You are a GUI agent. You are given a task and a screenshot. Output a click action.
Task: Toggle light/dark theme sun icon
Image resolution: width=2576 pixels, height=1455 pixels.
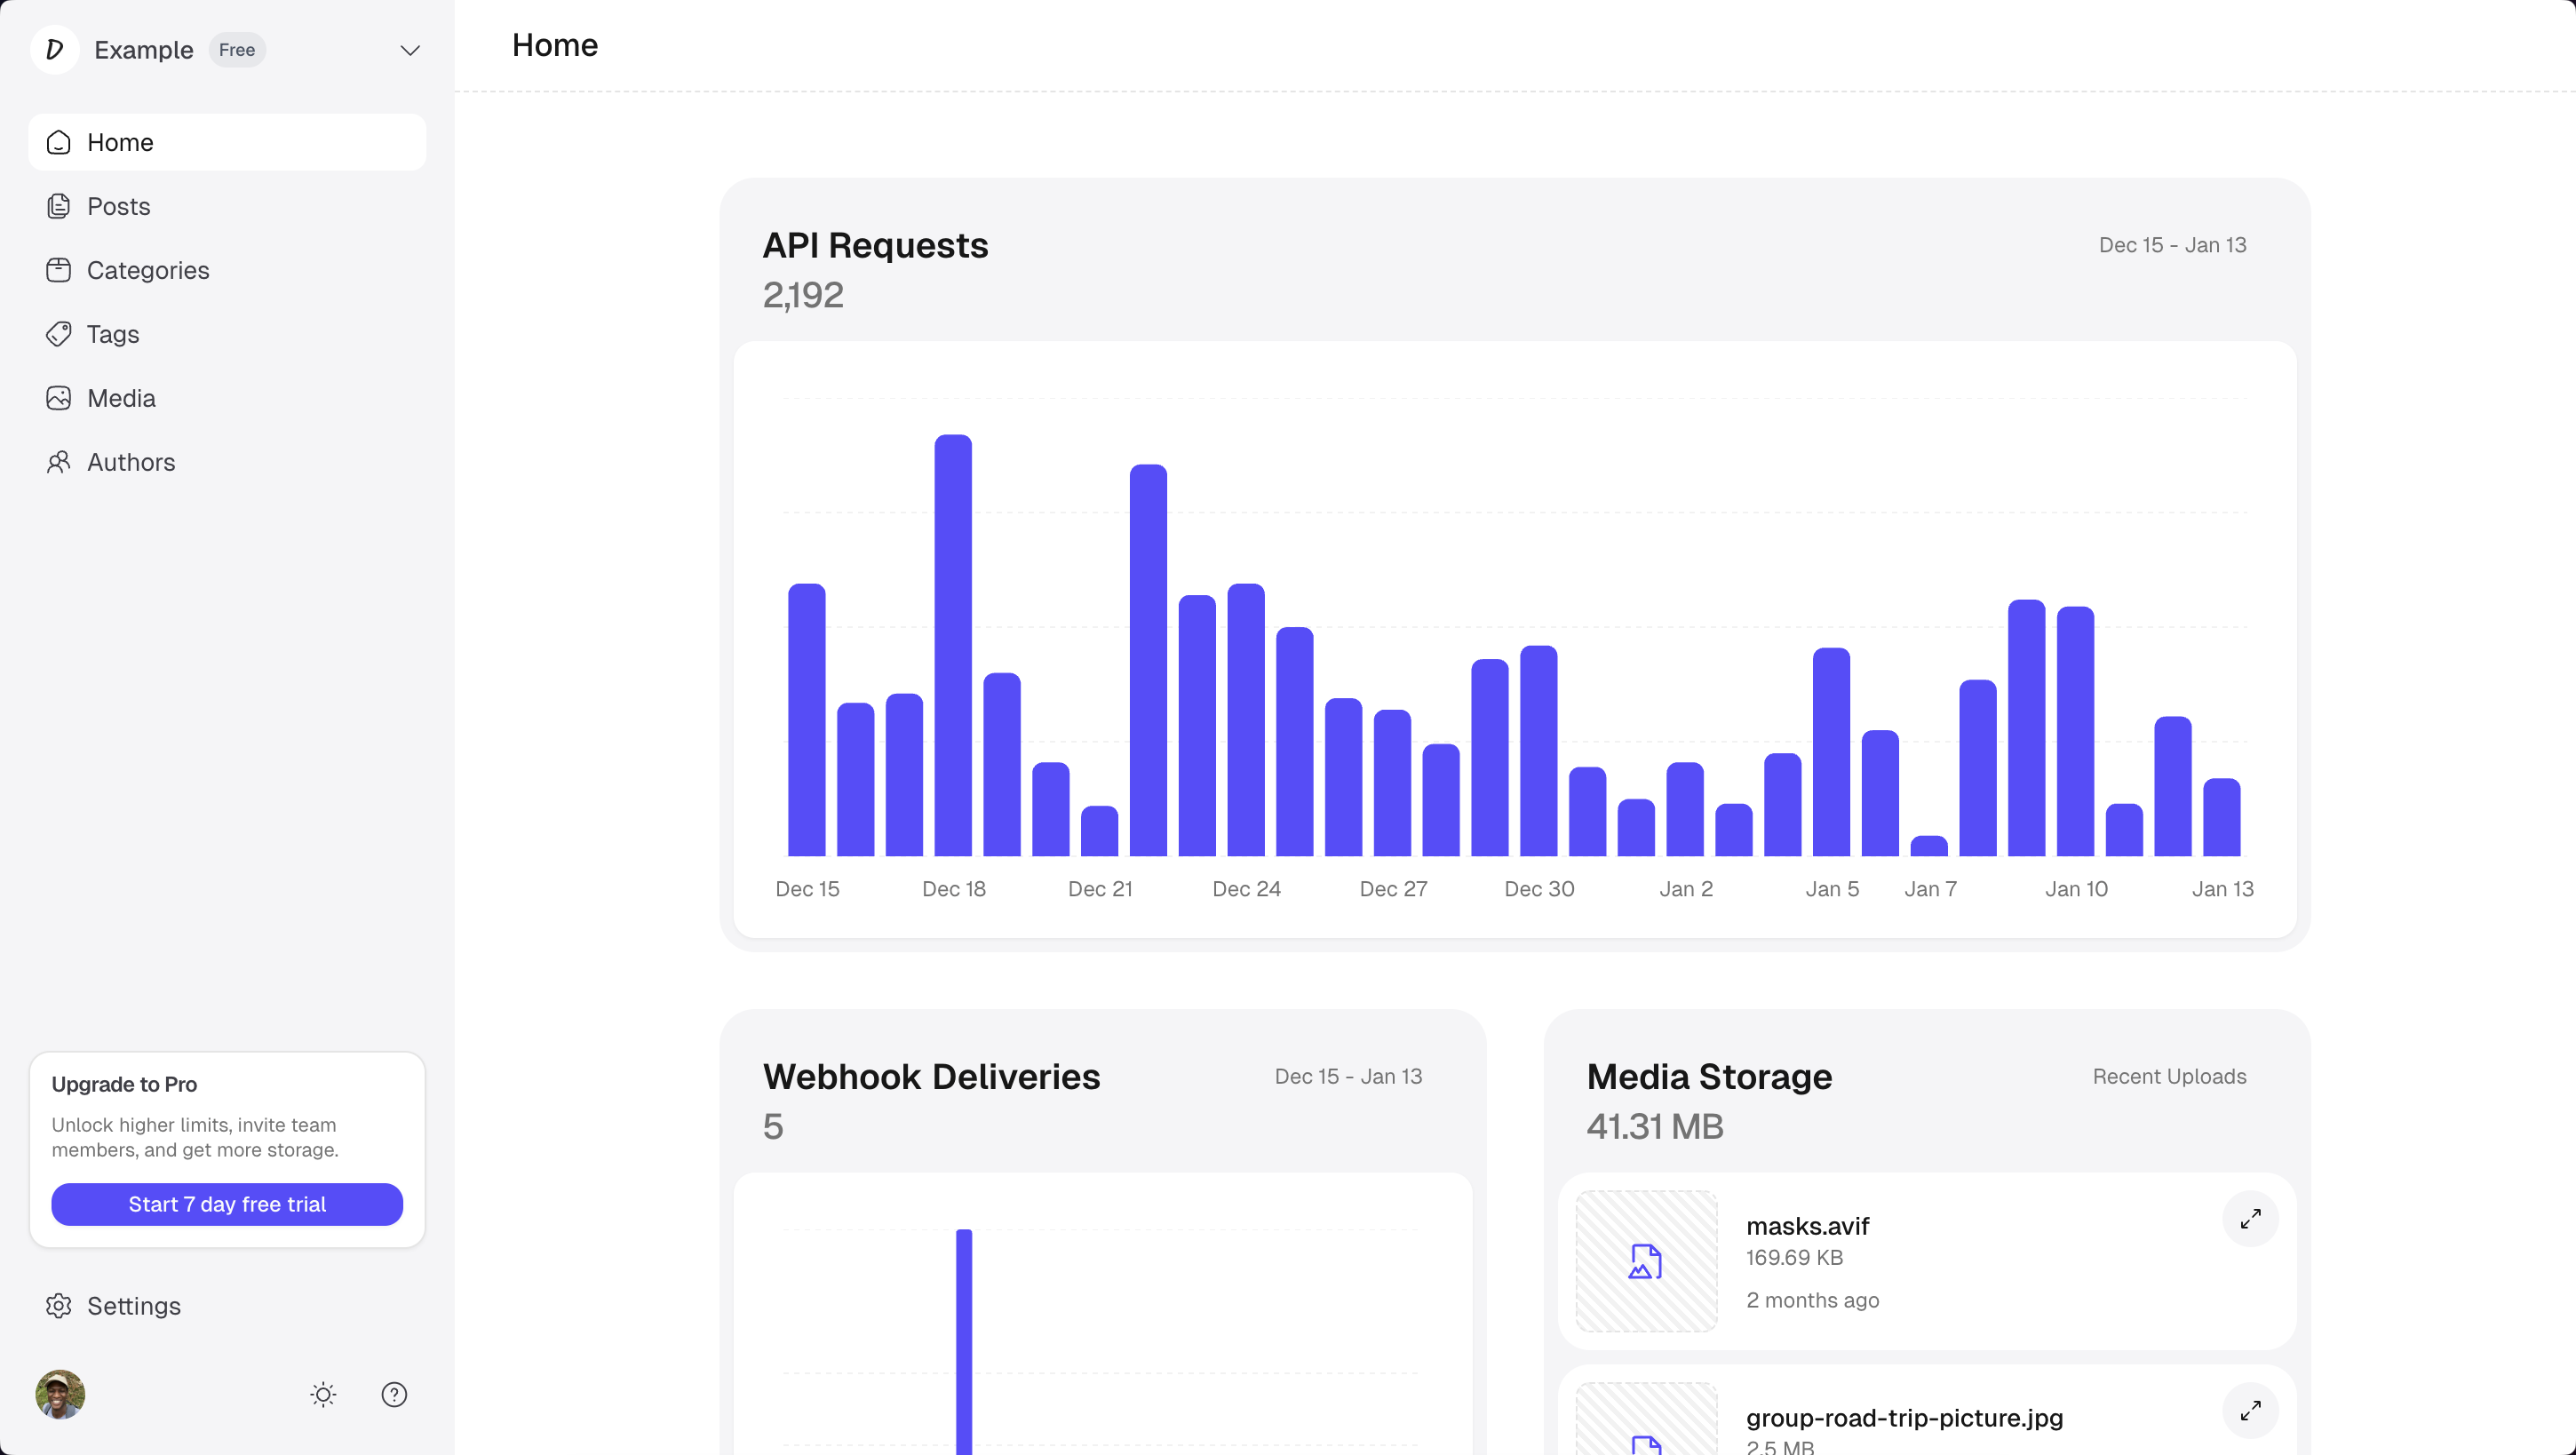tap(323, 1395)
